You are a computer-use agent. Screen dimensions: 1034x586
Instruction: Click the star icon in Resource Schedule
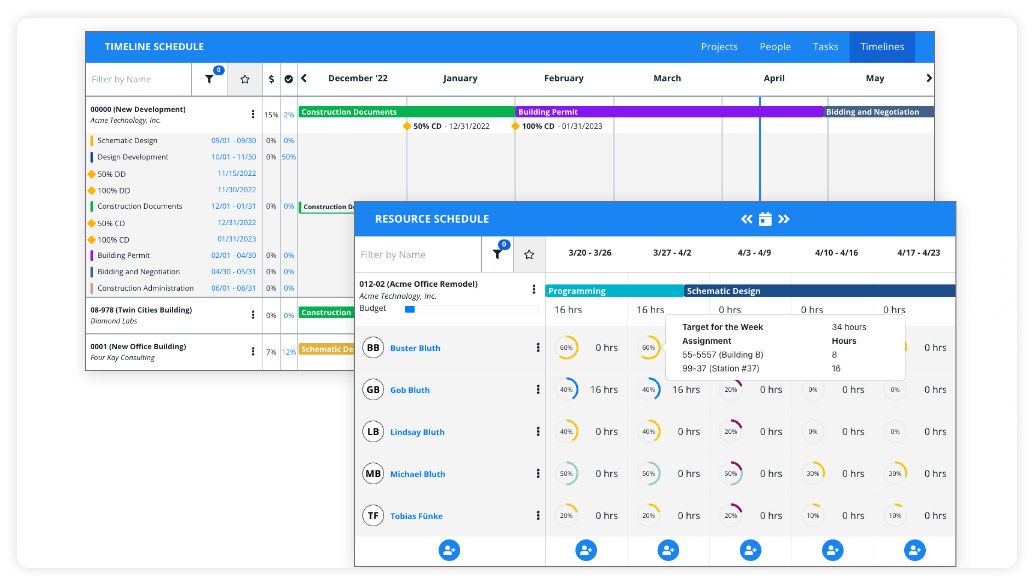click(x=529, y=253)
